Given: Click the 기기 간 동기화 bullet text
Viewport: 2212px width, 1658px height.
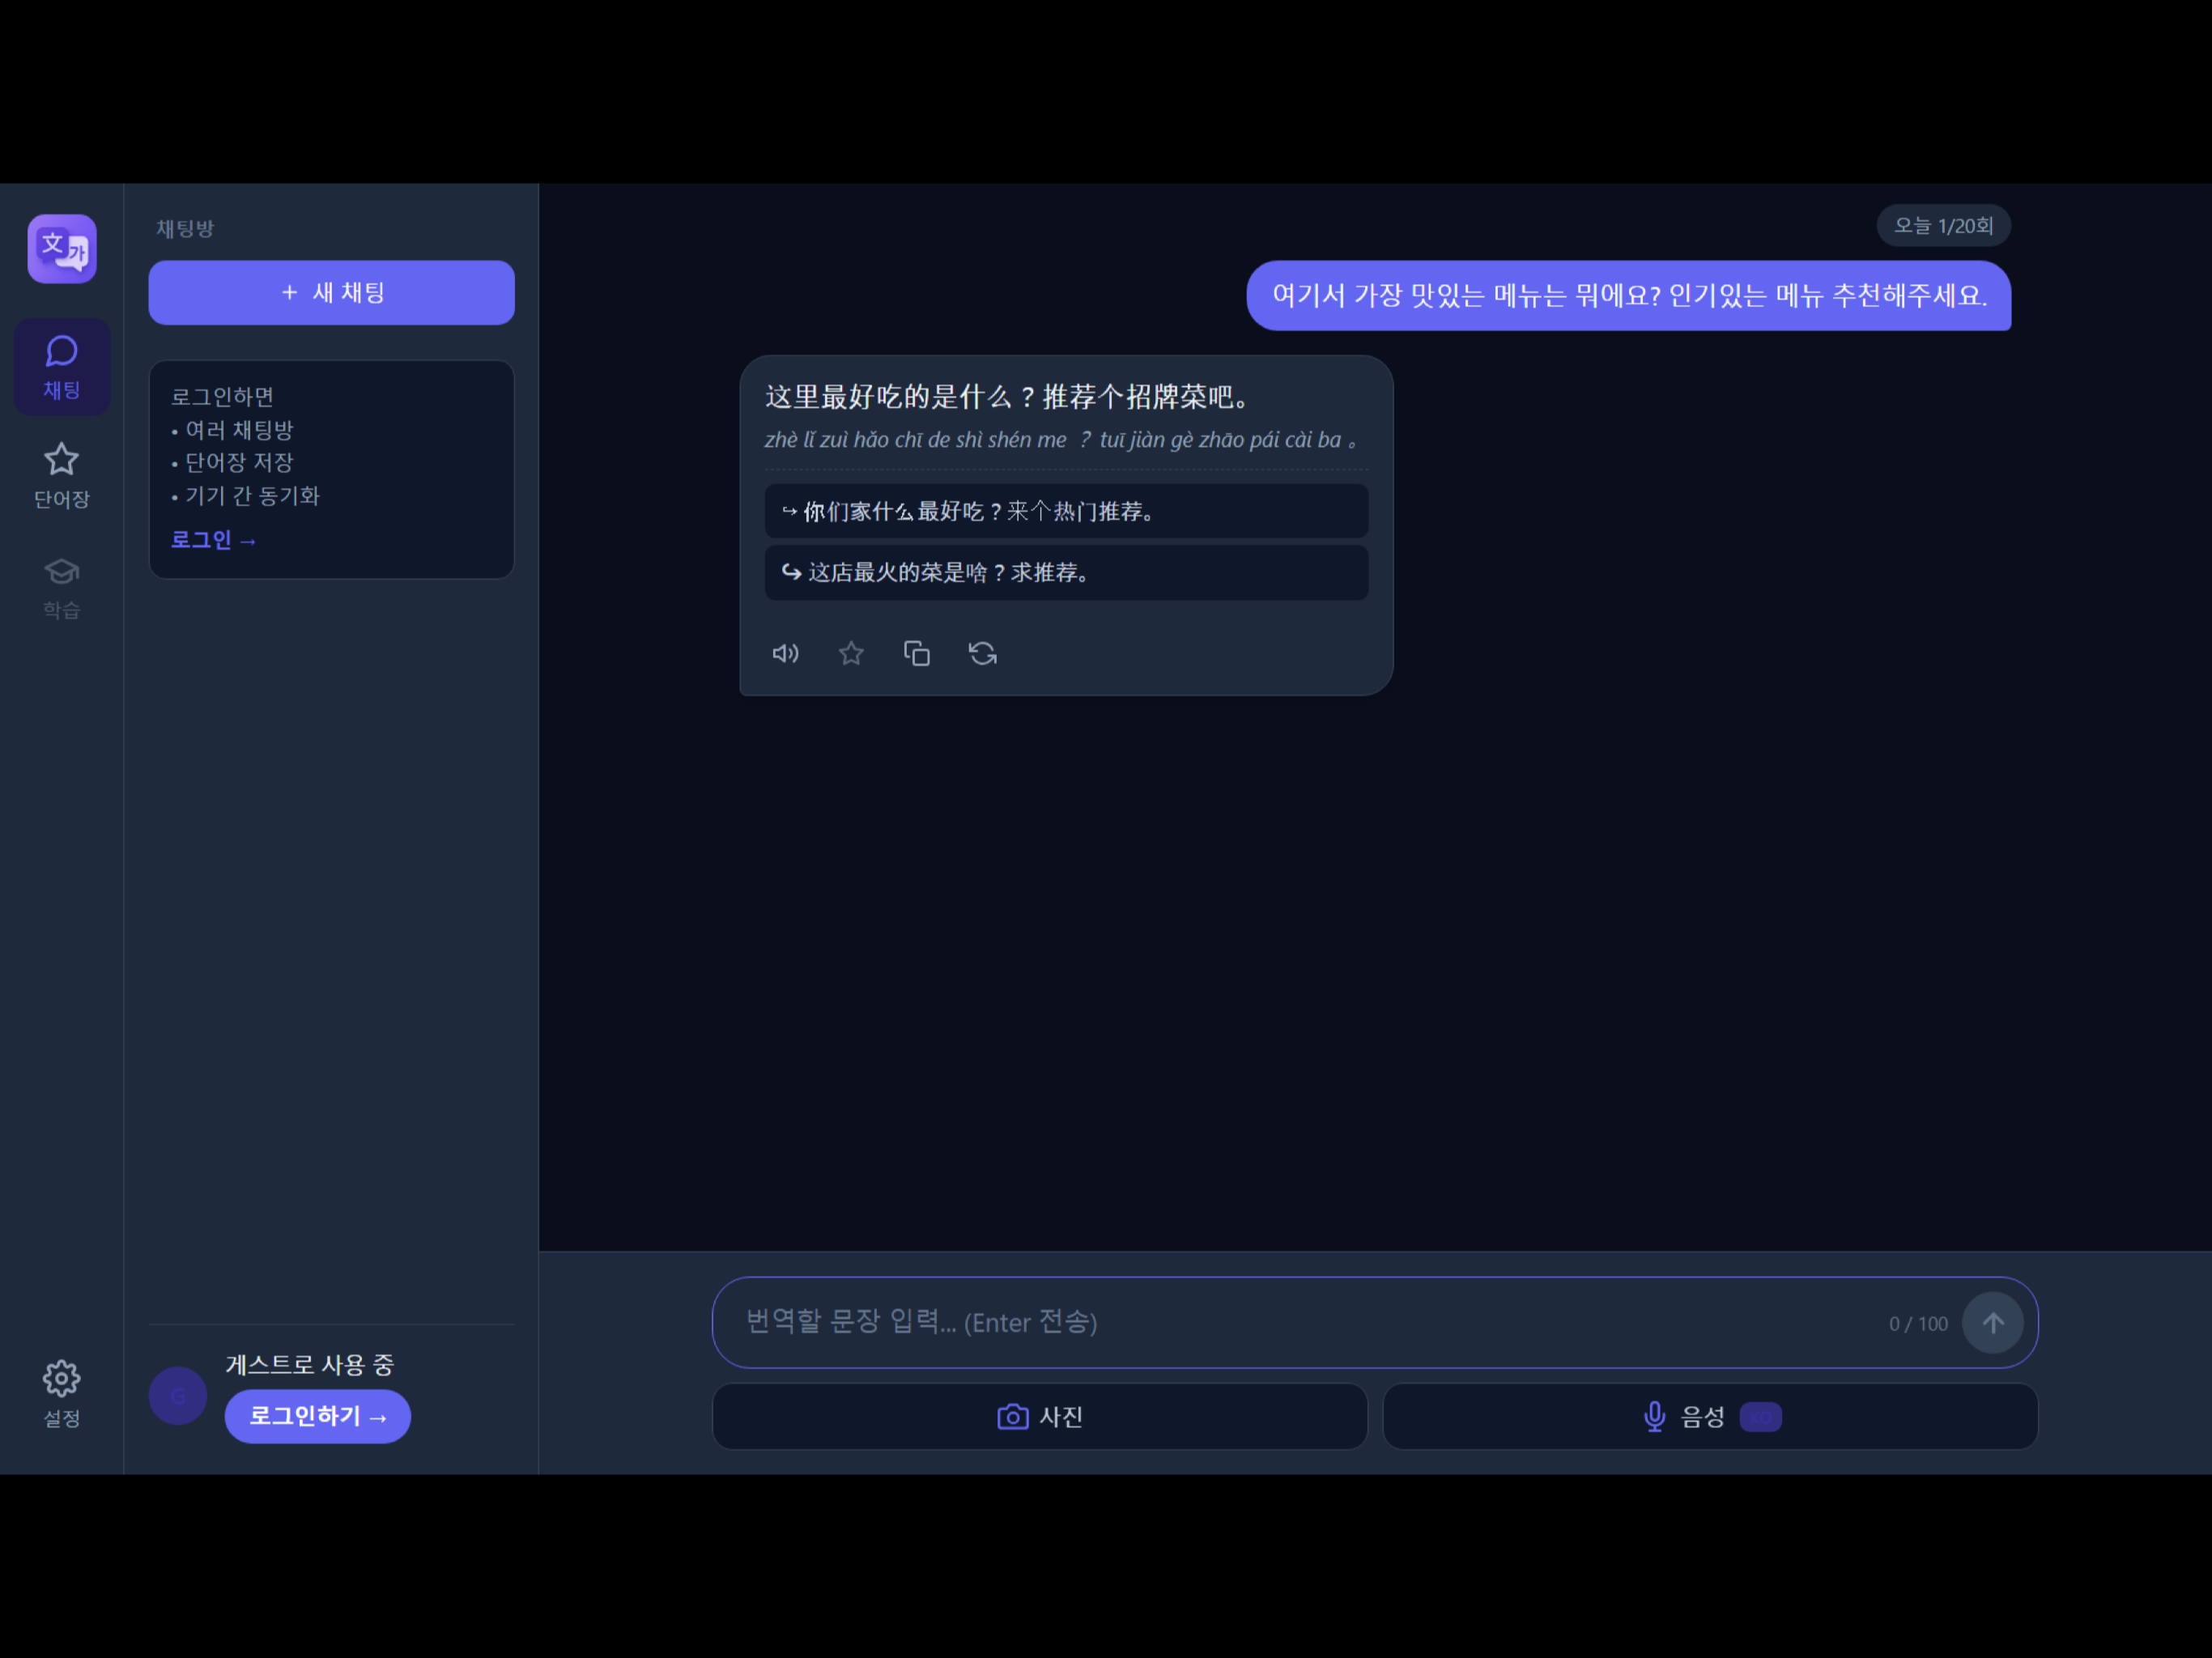Looking at the screenshot, I should point(252,496).
